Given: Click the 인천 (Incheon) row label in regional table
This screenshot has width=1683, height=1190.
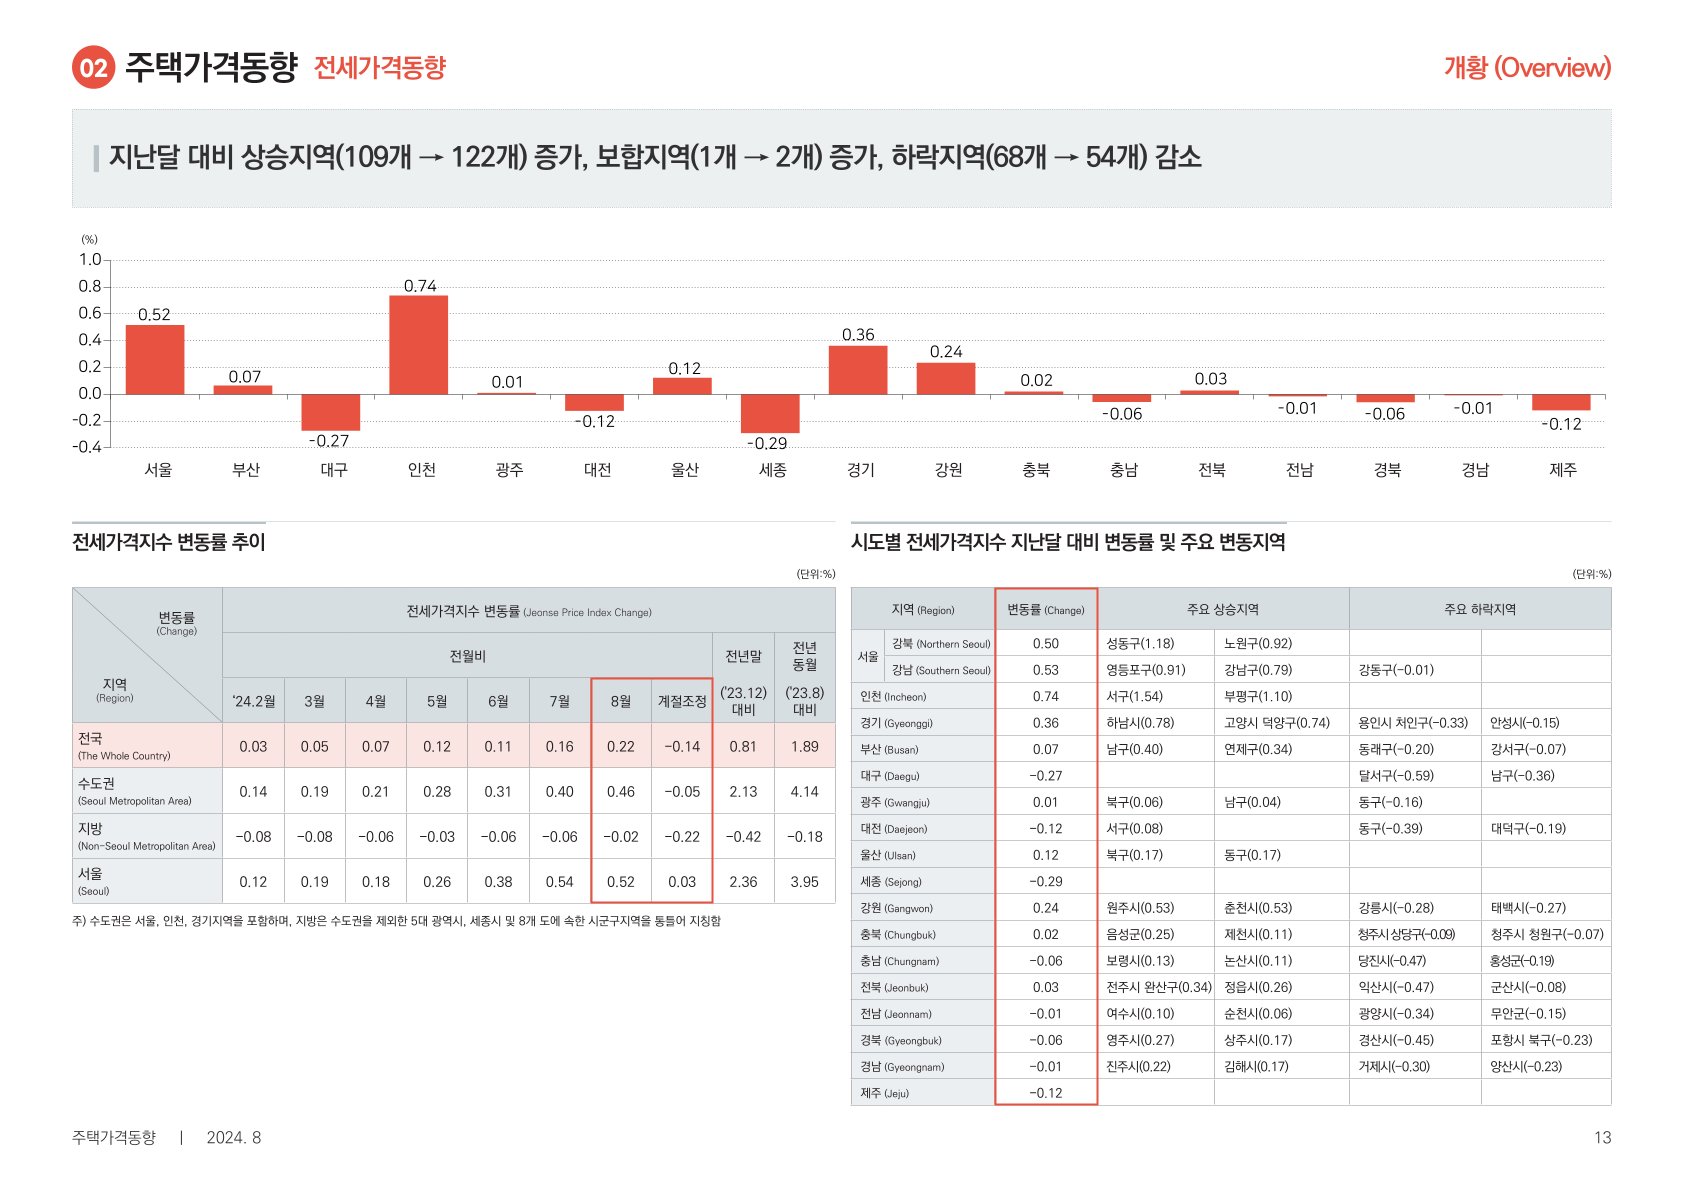Looking at the screenshot, I should (893, 696).
